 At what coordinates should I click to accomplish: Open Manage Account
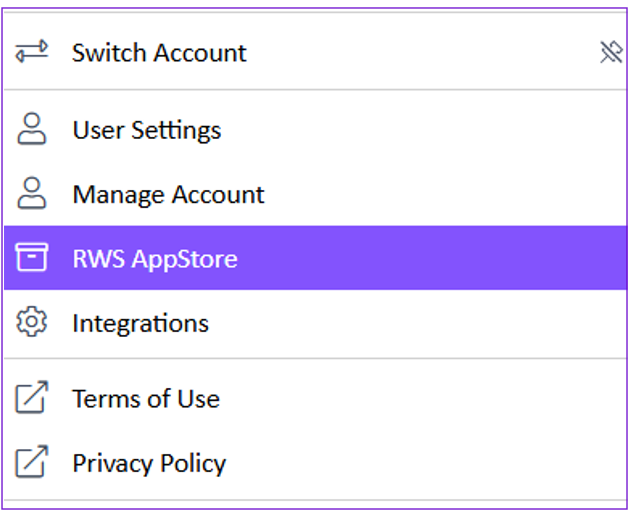tap(315, 194)
